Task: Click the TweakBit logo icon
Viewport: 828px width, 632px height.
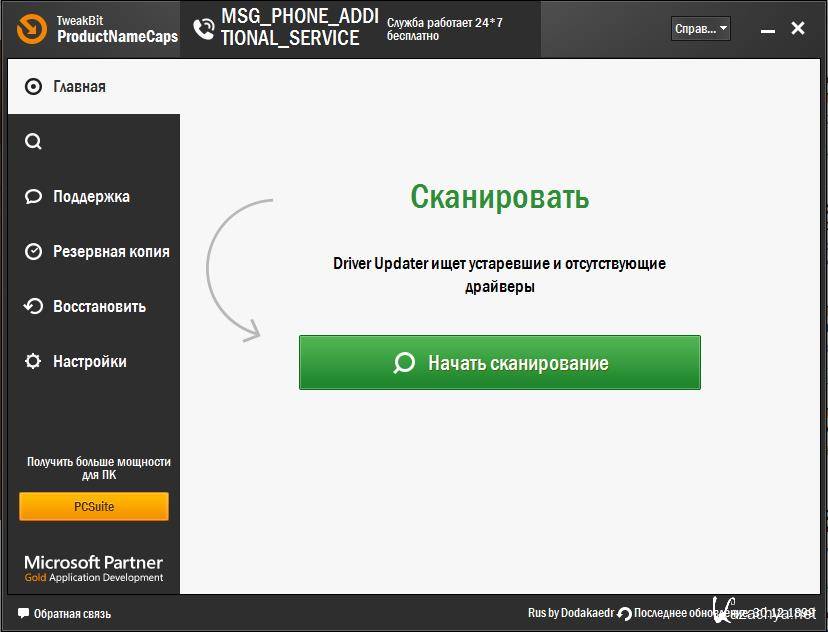Action: (x=31, y=29)
